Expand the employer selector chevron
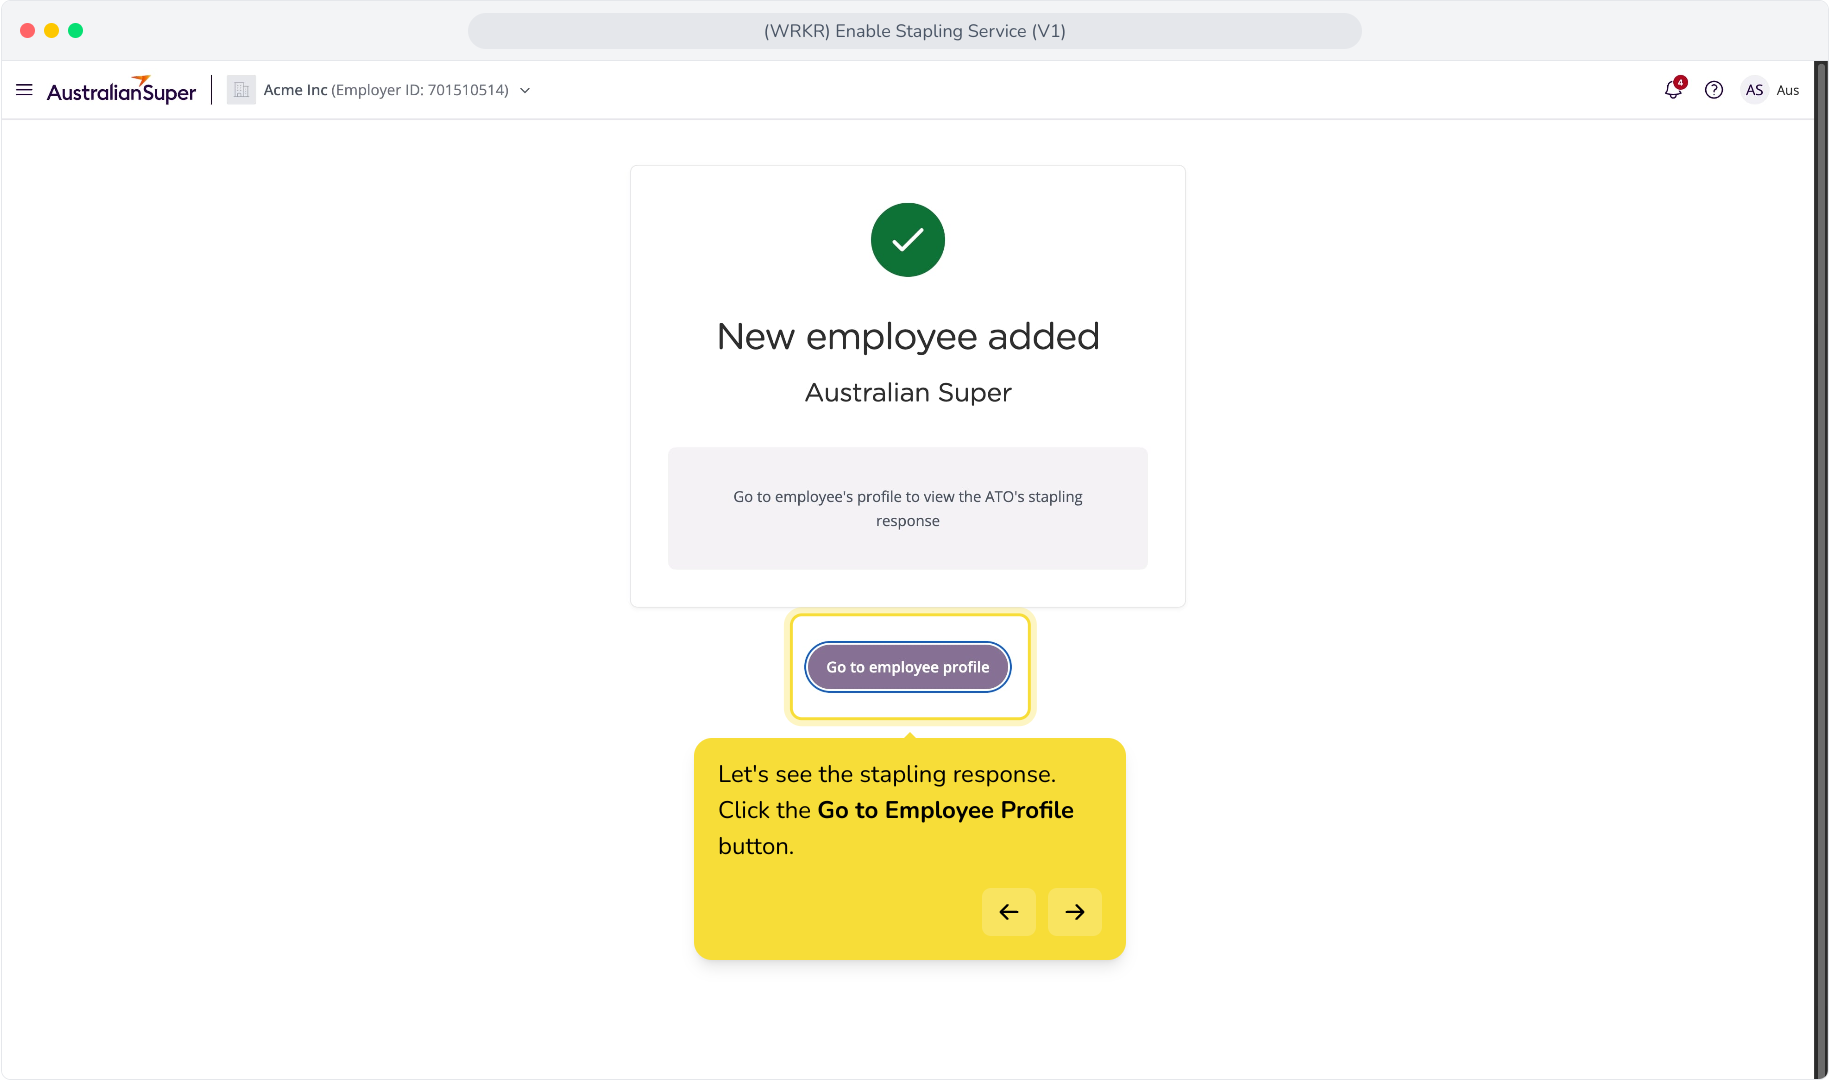This screenshot has height=1080, width=1830. 525,90
